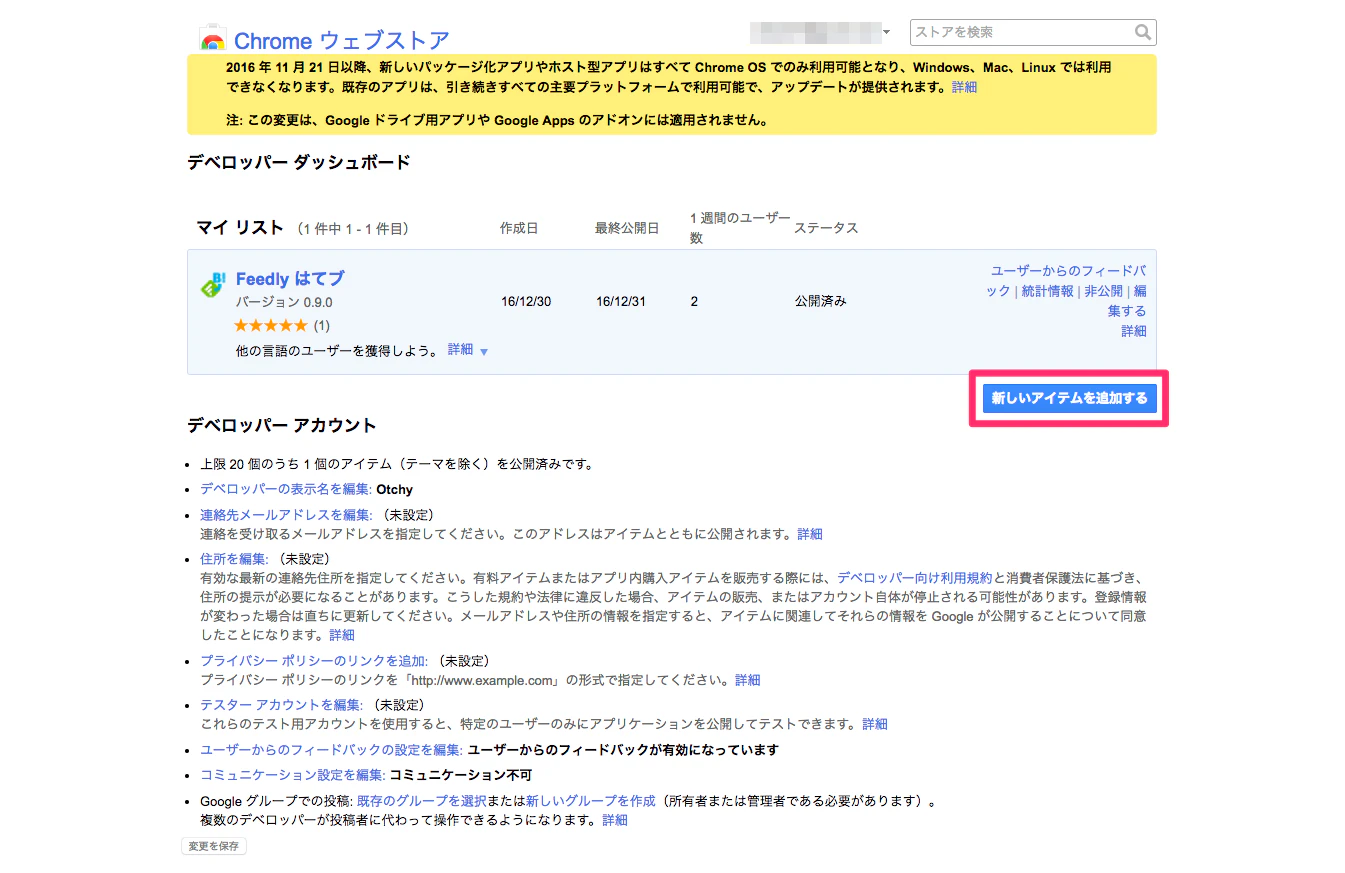Click the バージョン 0.9.0 text
Viewport: 1345px width, 873px height.
pyautogui.click(x=284, y=302)
